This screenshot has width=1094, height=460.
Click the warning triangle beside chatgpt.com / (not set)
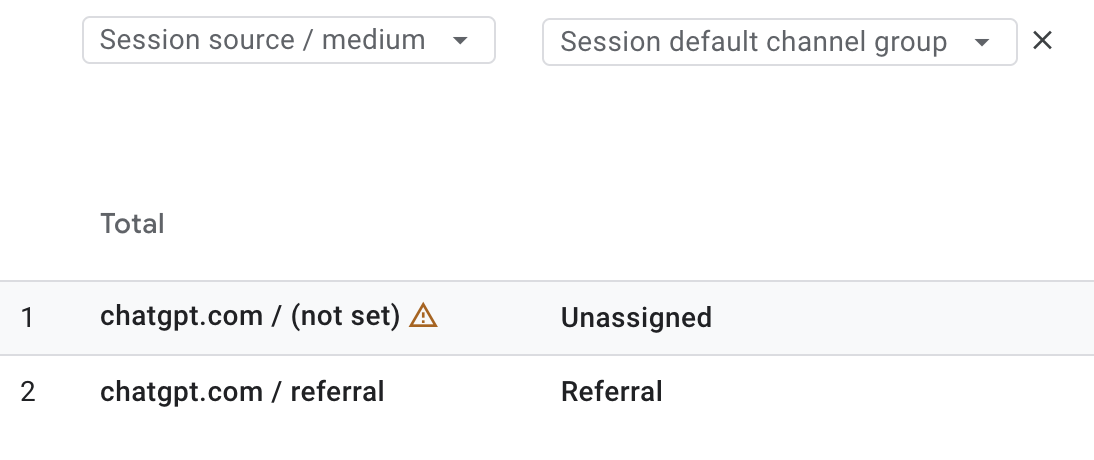[424, 316]
